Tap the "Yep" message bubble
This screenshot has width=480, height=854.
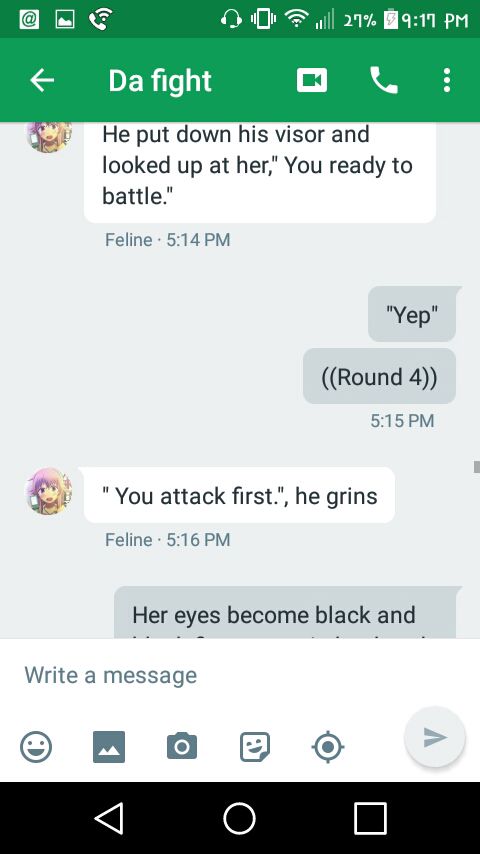[412, 314]
